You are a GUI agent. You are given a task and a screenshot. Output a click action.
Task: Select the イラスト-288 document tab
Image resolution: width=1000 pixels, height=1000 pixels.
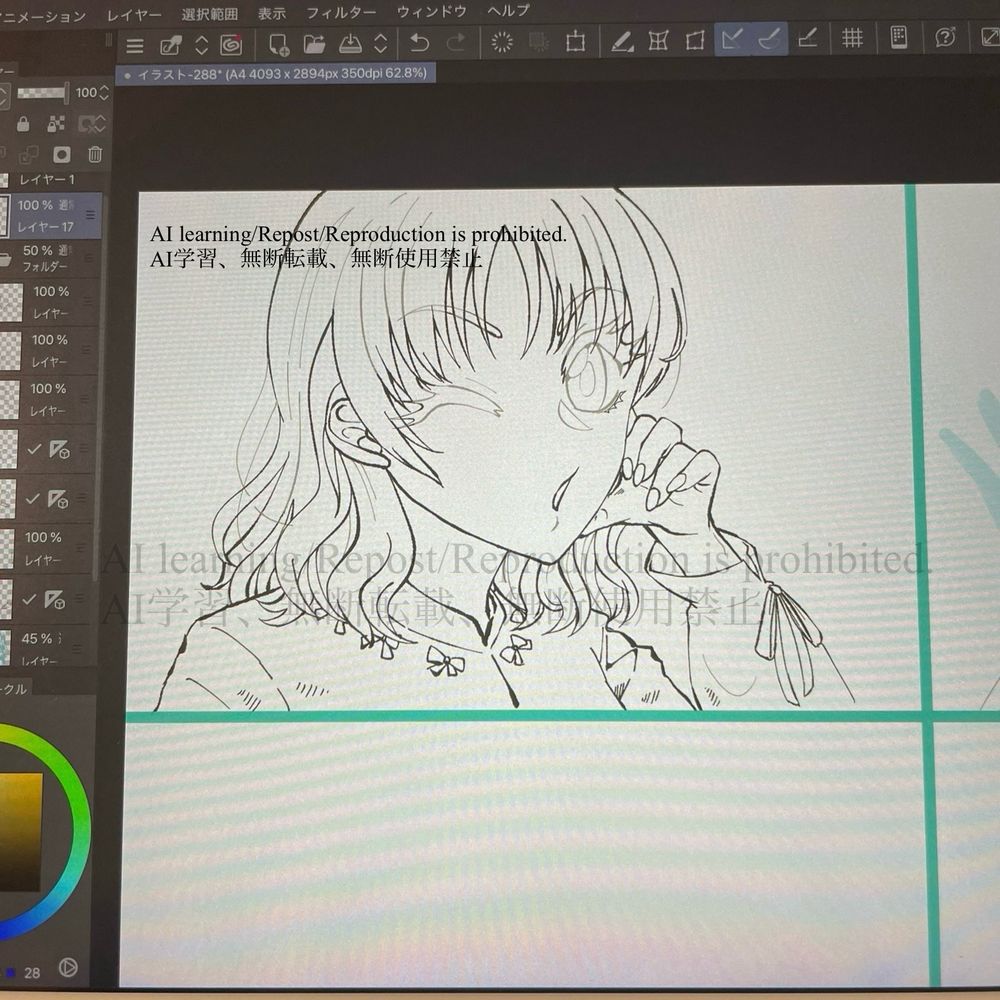[x=276, y=74]
